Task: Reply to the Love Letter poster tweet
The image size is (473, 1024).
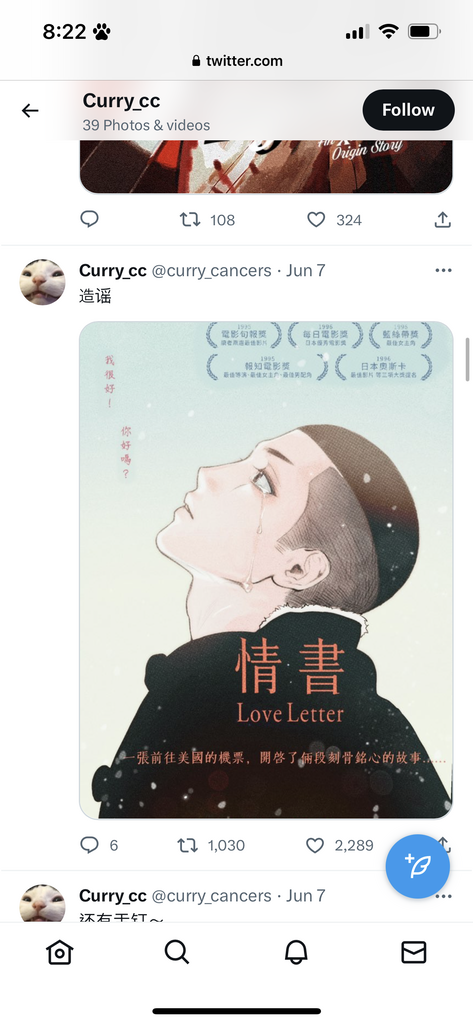Action: tap(90, 845)
